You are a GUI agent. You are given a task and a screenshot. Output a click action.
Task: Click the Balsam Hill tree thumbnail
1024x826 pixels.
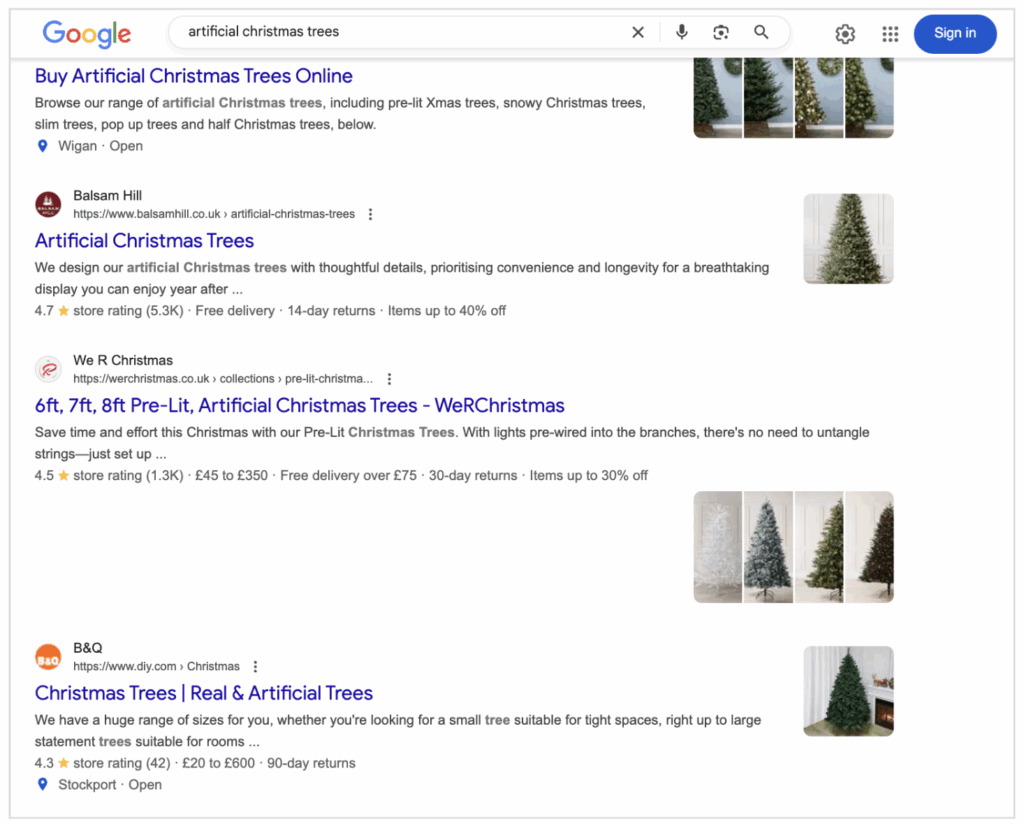pos(848,239)
